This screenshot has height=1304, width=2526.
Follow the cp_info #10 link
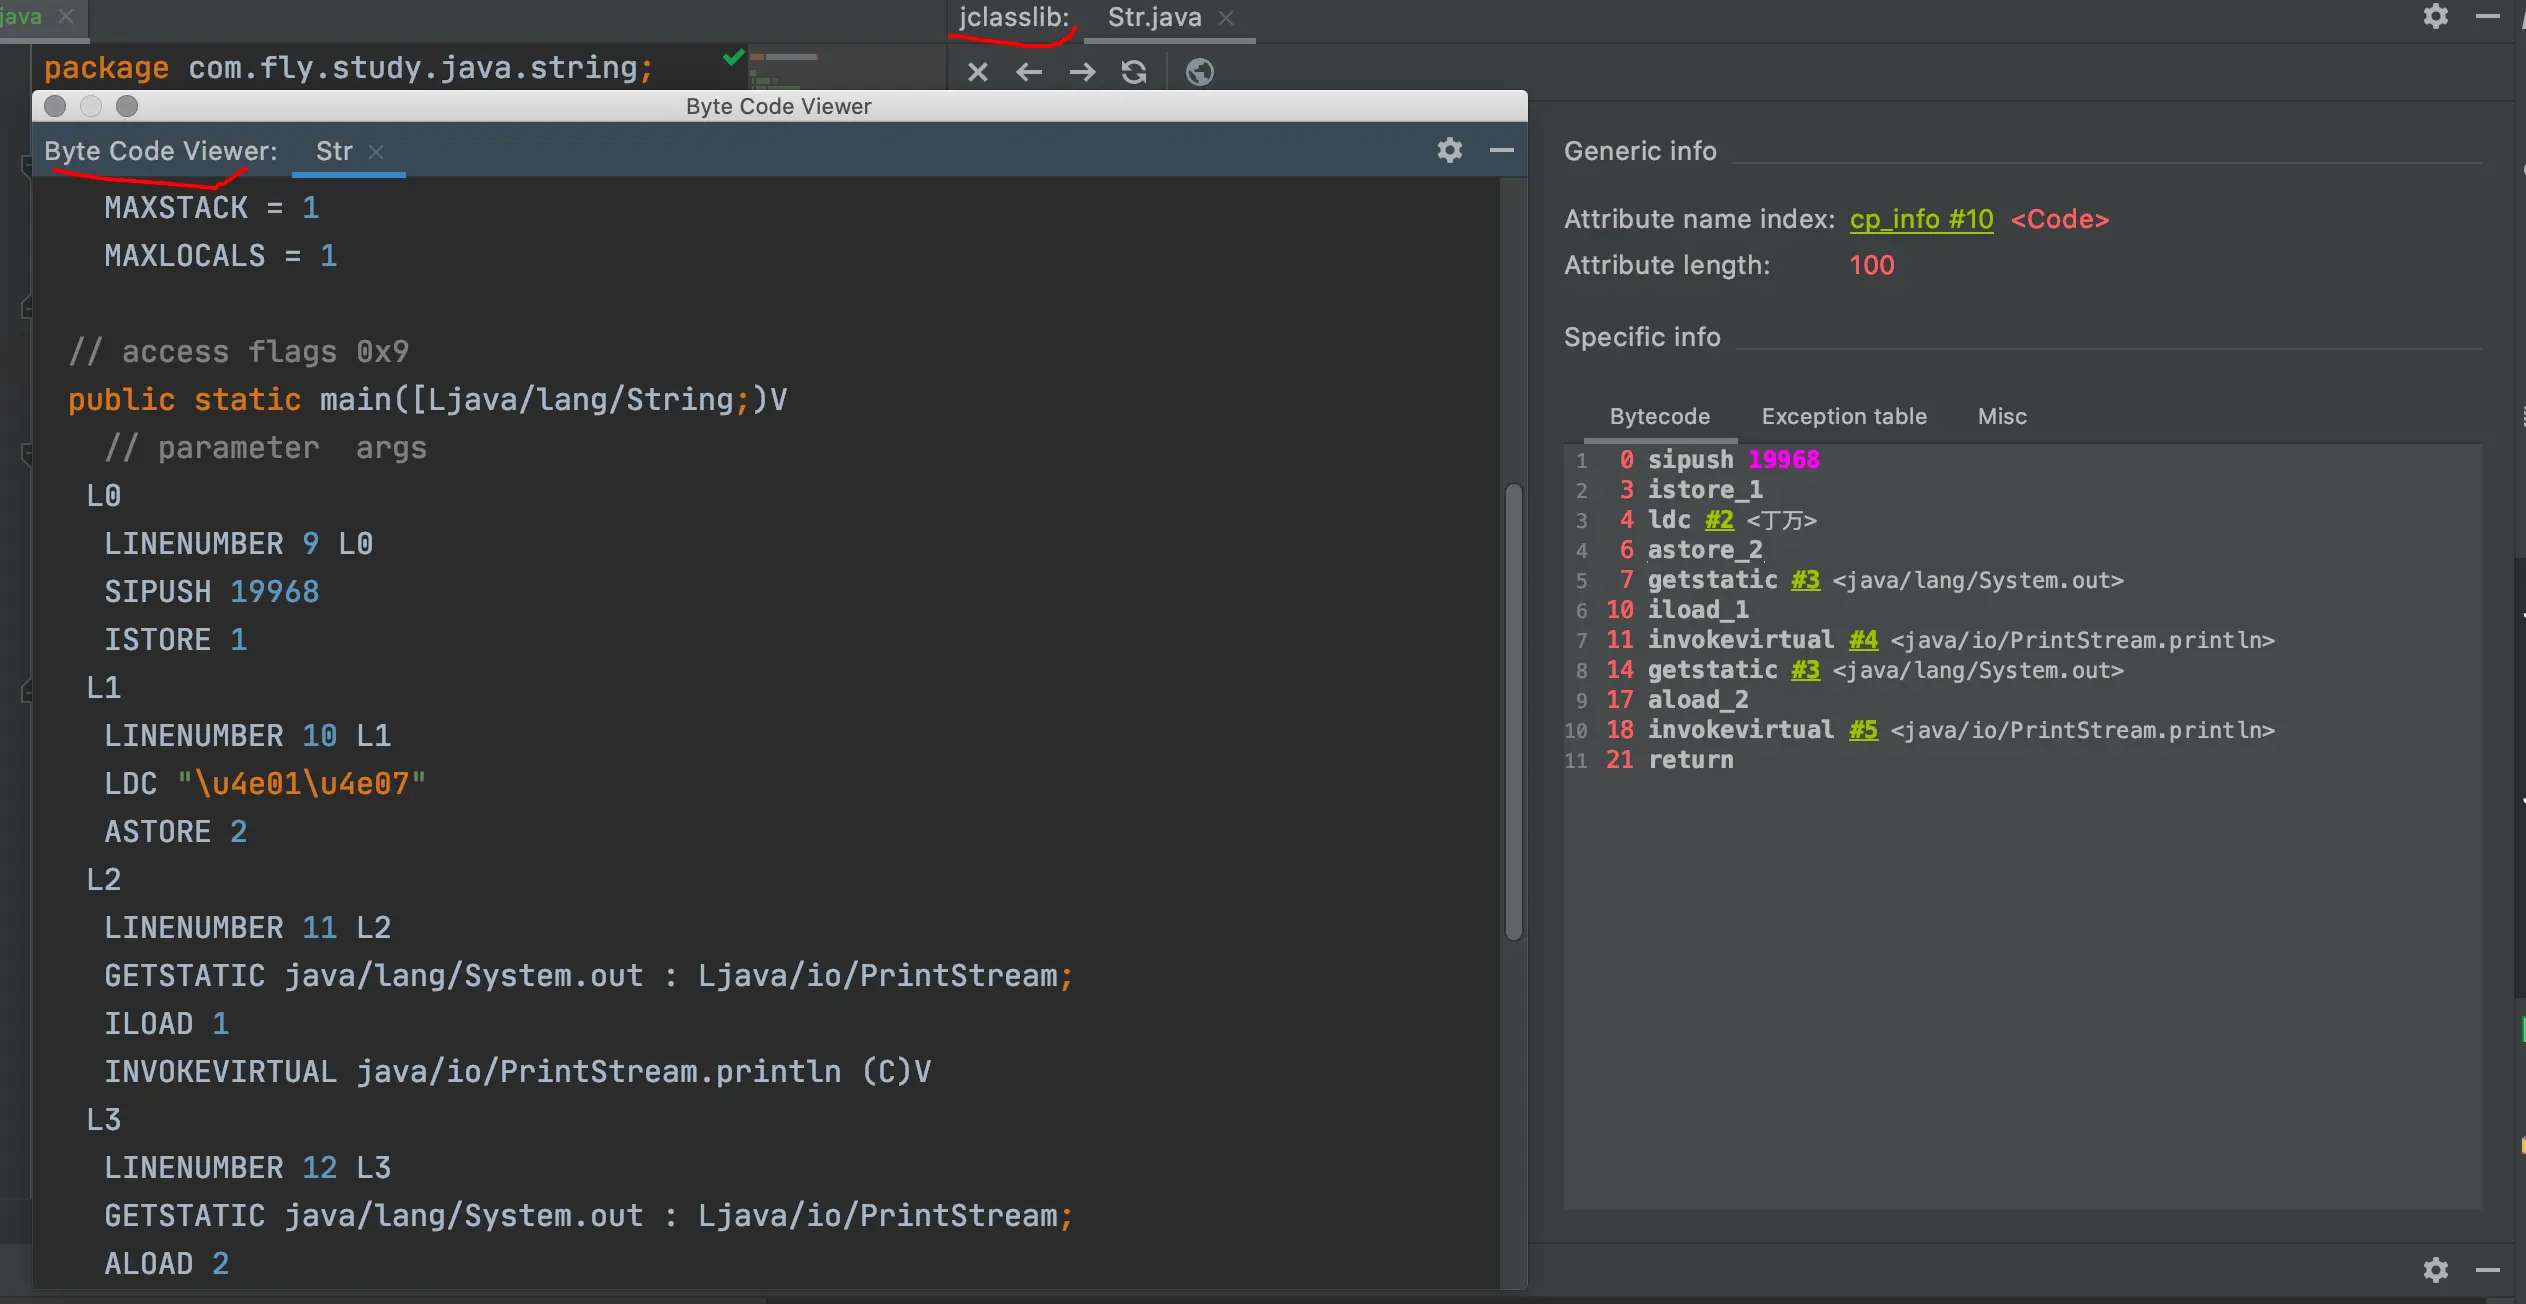[1920, 219]
